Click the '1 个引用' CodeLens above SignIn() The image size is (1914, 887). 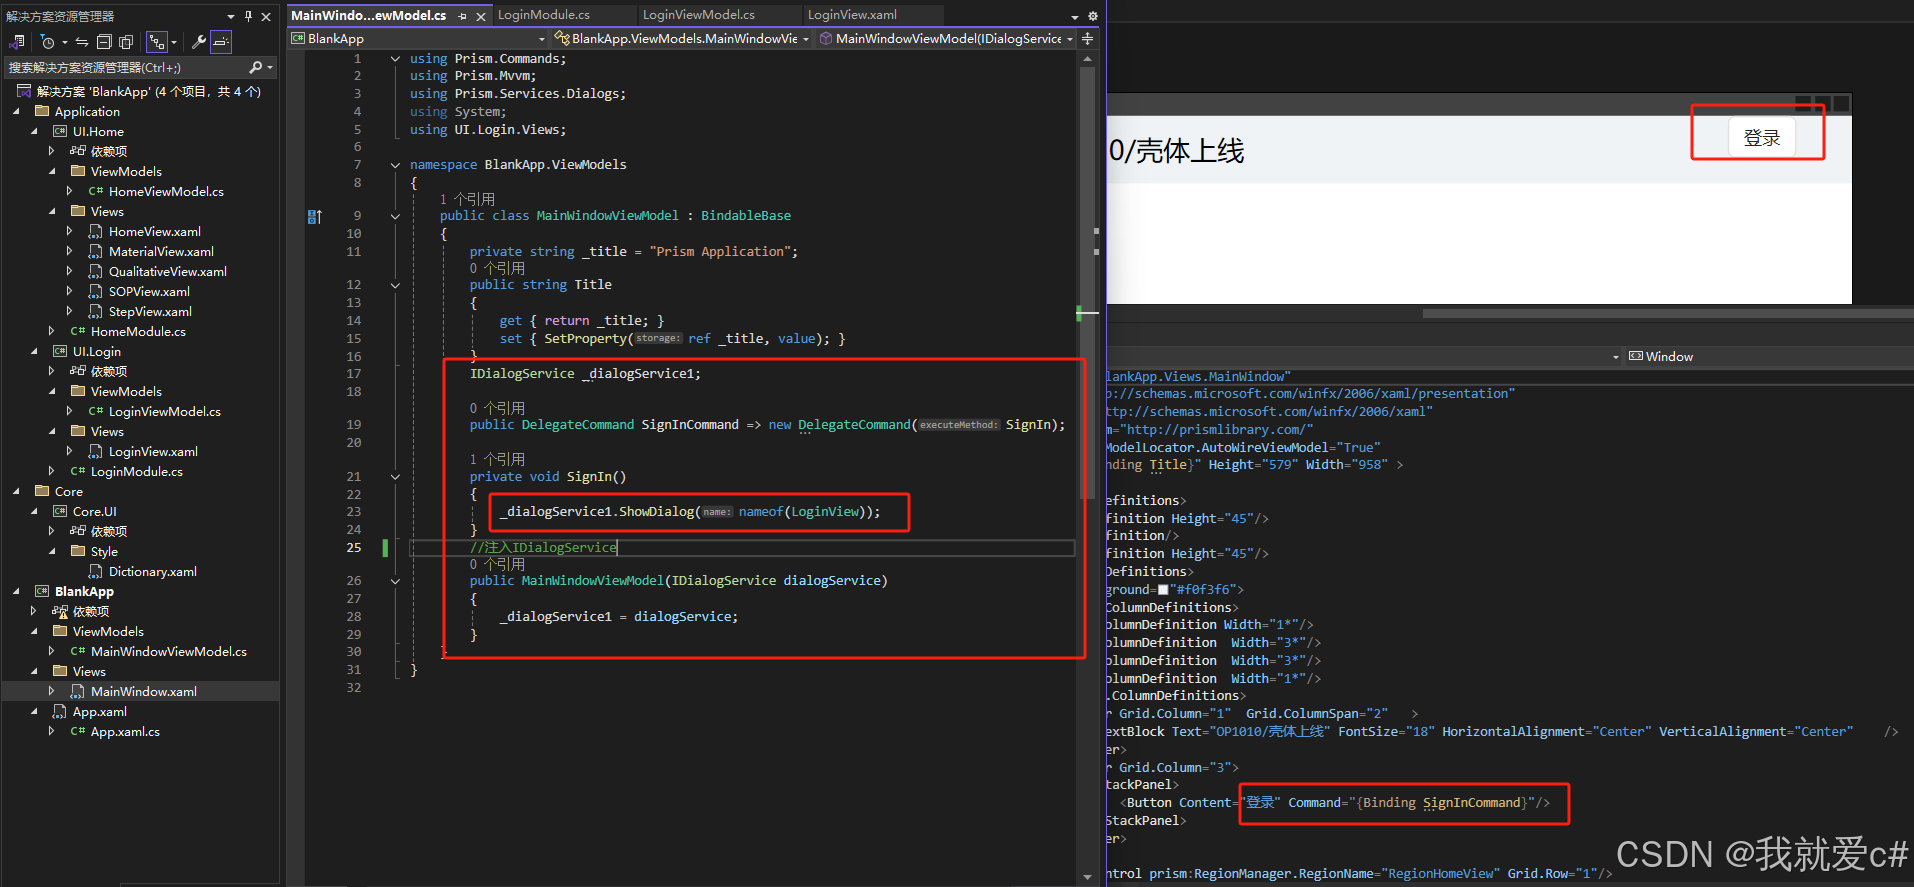tap(497, 459)
